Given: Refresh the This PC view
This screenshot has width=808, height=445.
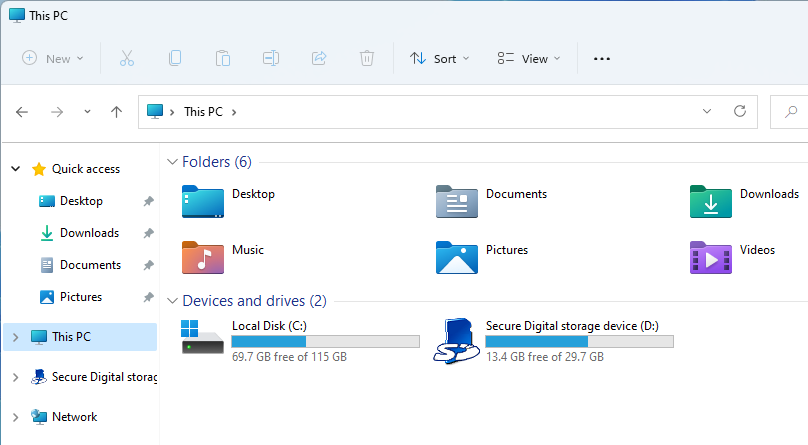Looking at the screenshot, I should coord(739,111).
